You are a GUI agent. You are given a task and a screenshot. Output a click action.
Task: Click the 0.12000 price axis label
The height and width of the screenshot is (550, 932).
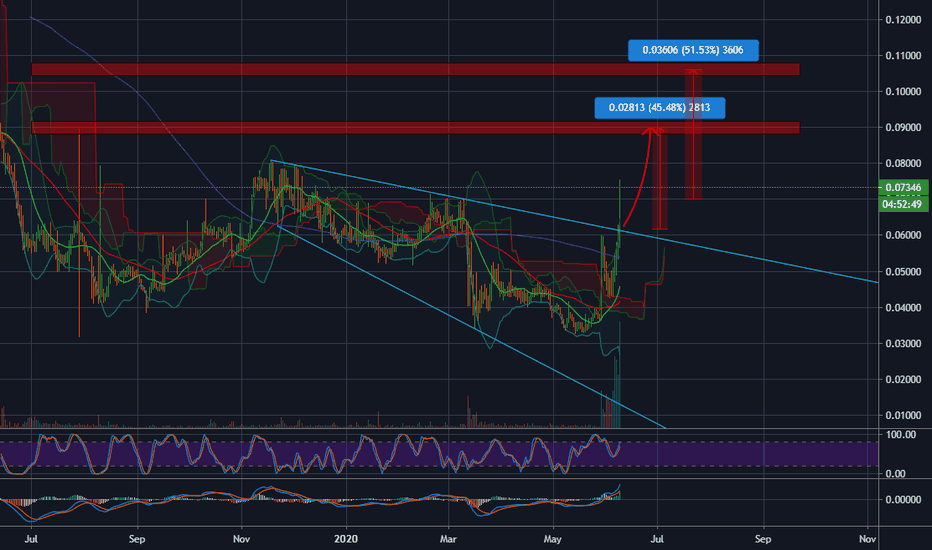(x=903, y=20)
